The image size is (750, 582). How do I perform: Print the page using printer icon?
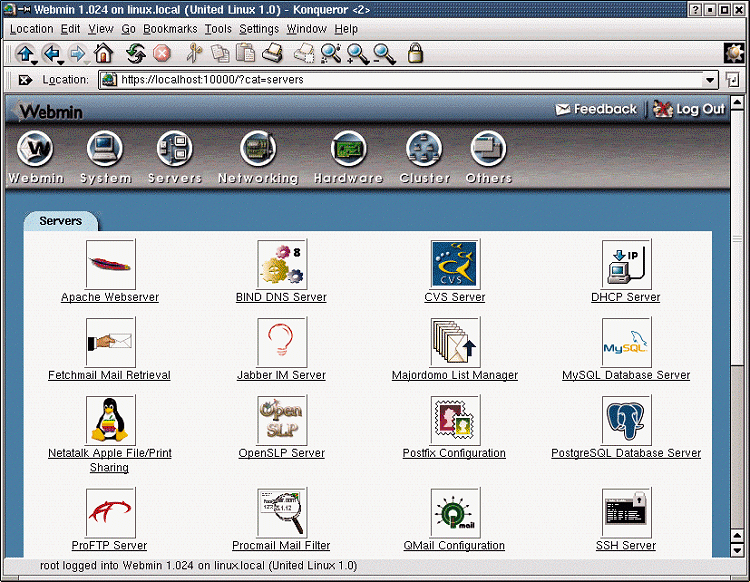coord(273,53)
